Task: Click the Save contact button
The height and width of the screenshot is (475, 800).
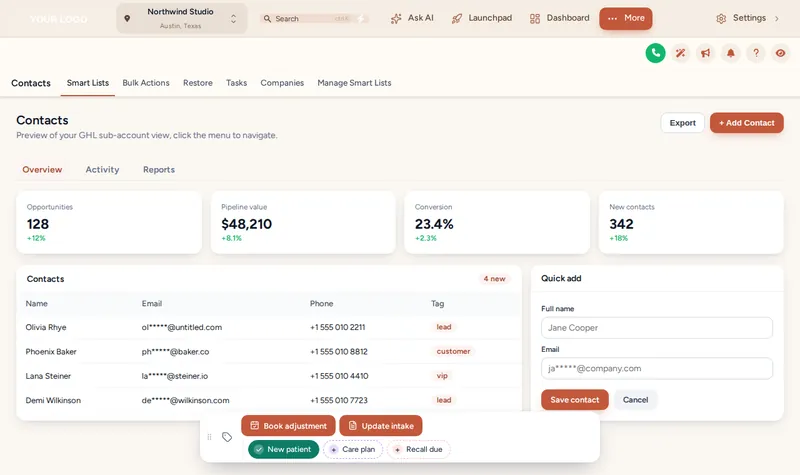Action: (574, 400)
